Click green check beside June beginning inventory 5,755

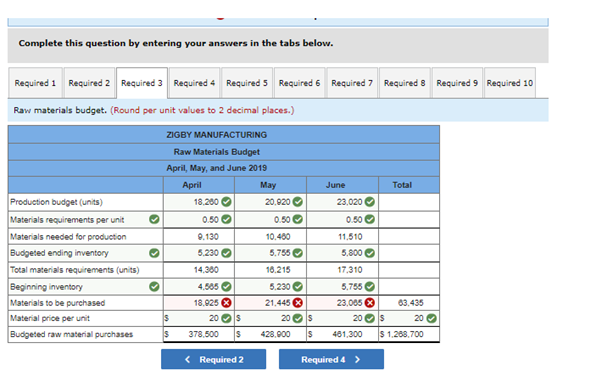(x=370, y=287)
